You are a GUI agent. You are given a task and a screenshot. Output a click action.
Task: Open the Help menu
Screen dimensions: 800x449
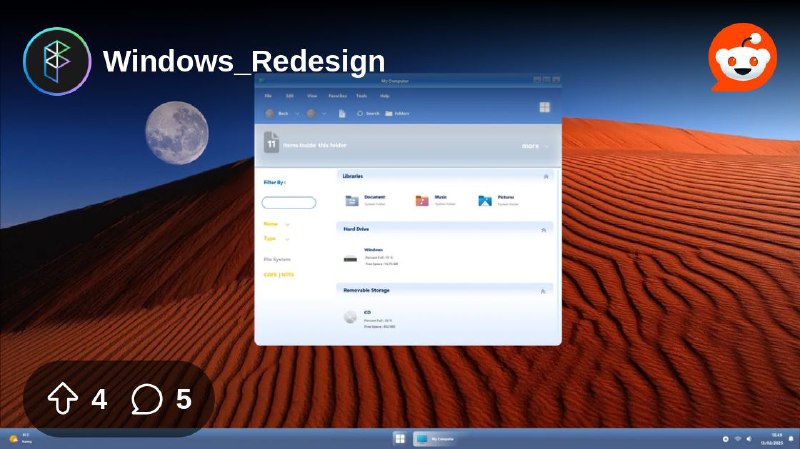point(385,96)
